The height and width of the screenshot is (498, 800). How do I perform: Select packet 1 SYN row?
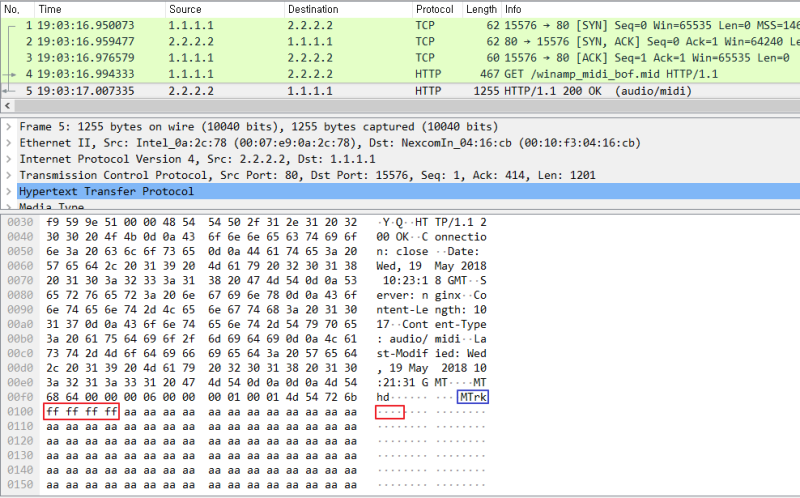400,26
